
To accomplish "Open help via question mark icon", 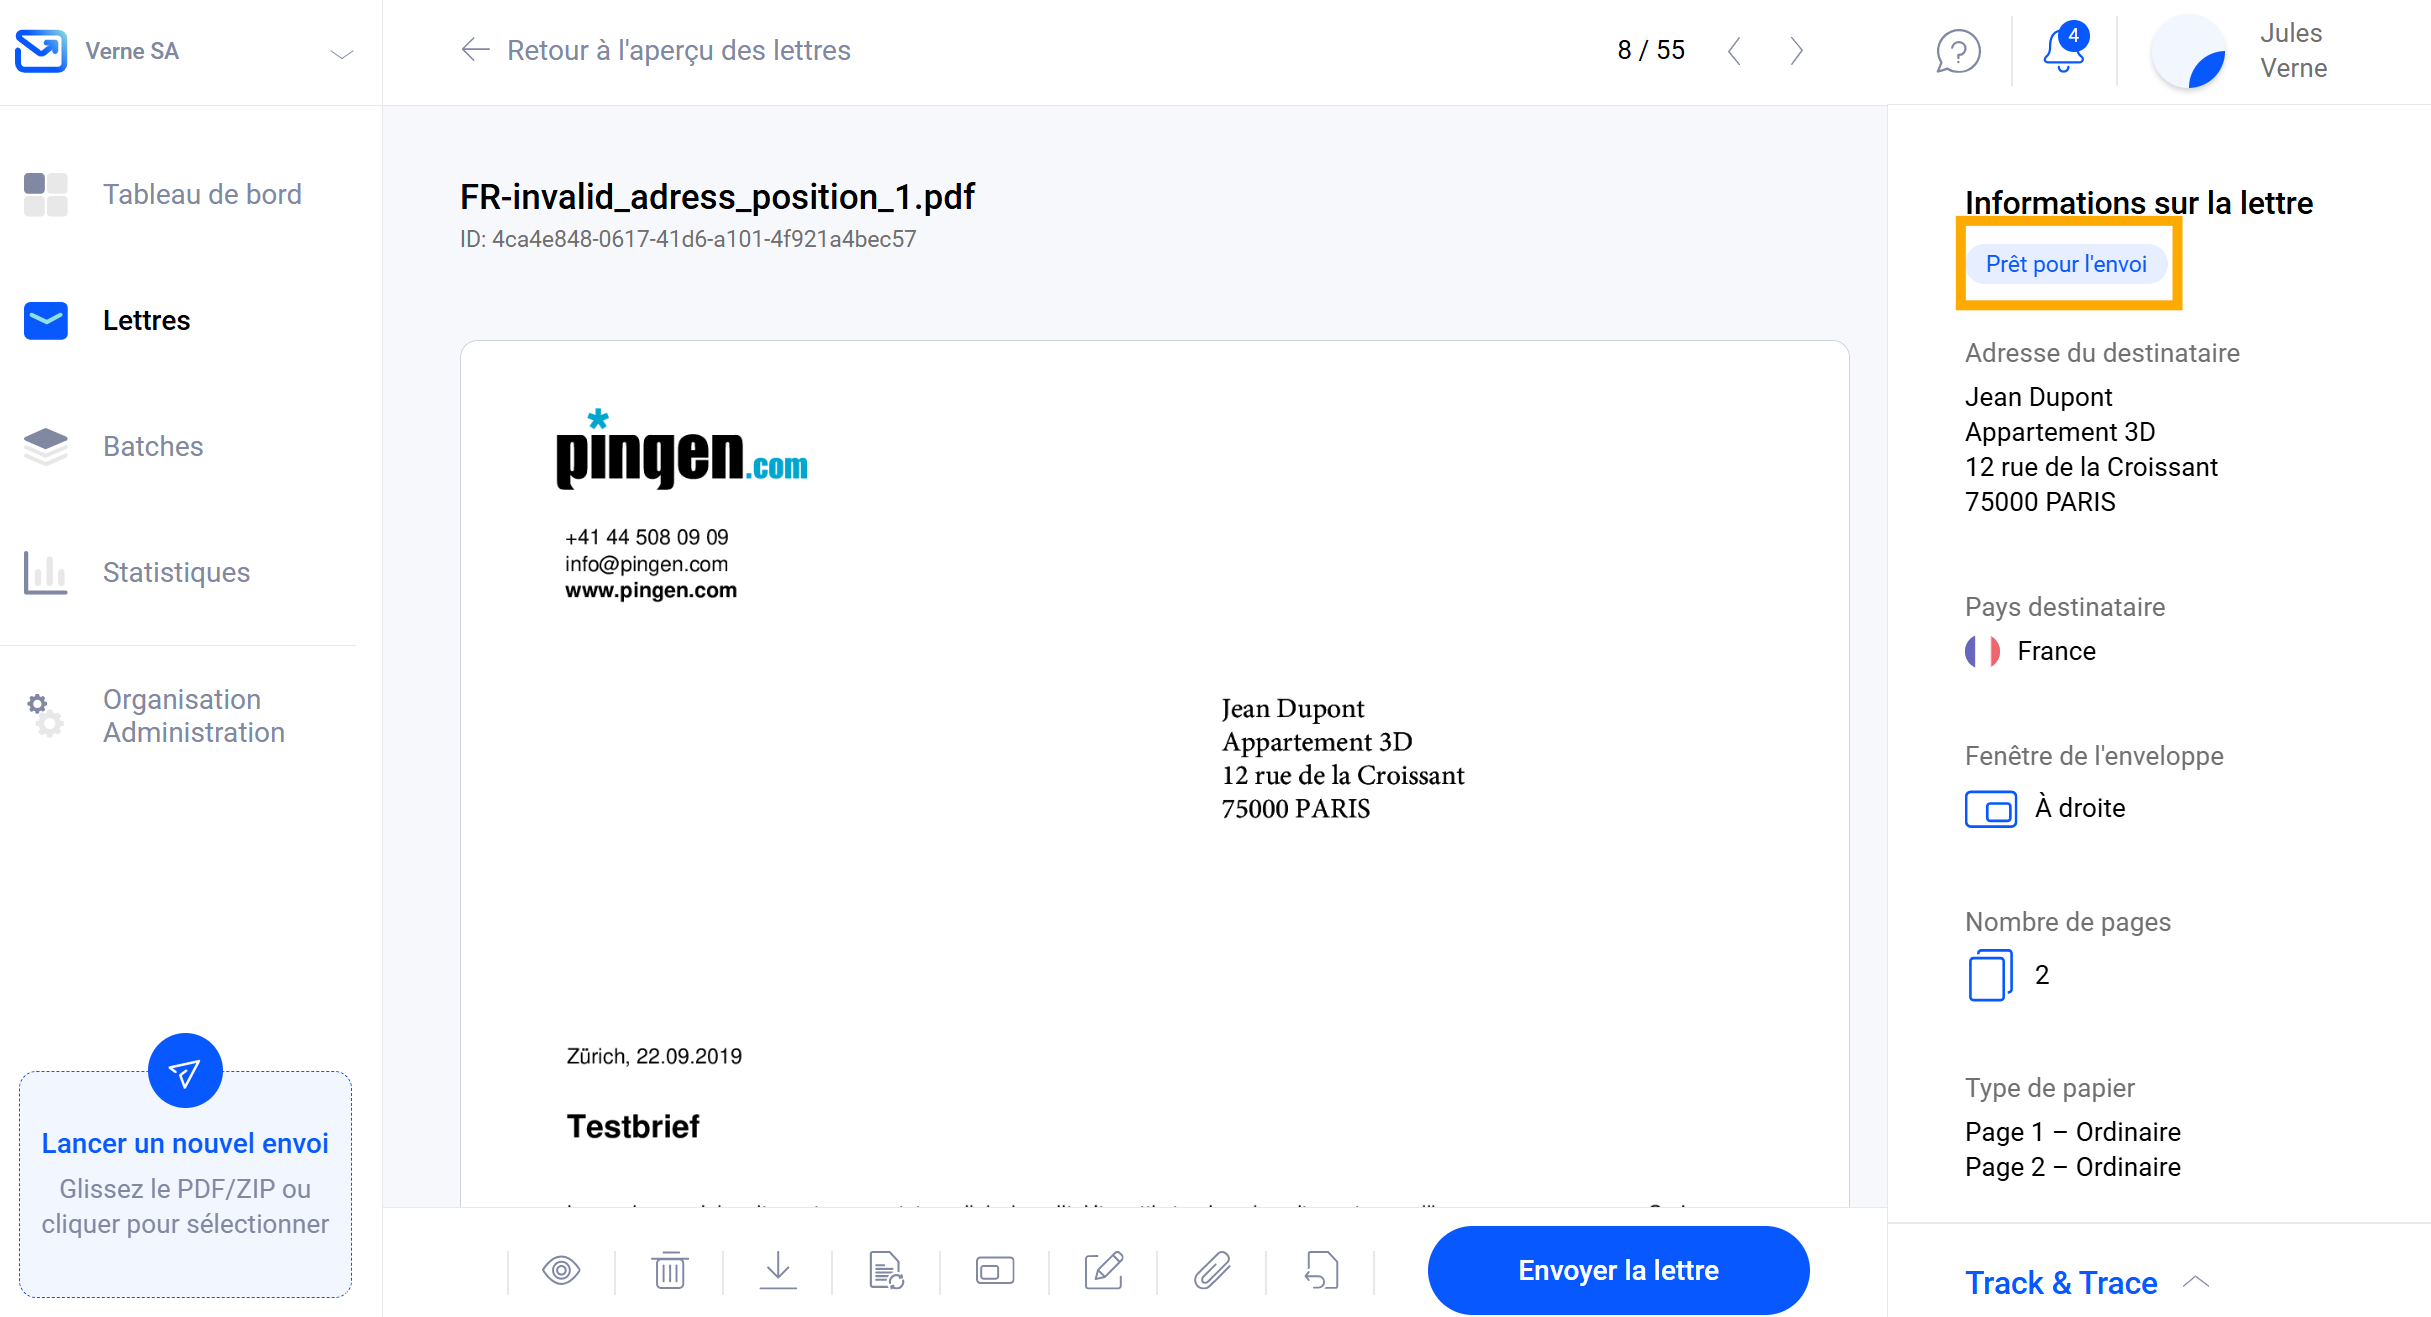I will coord(1958,51).
